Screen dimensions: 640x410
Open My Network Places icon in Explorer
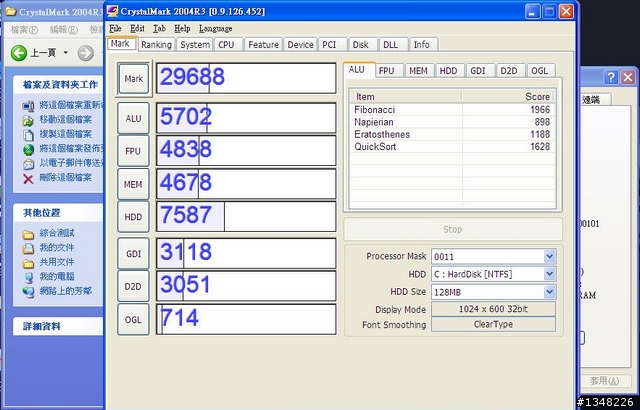[x=28, y=292]
